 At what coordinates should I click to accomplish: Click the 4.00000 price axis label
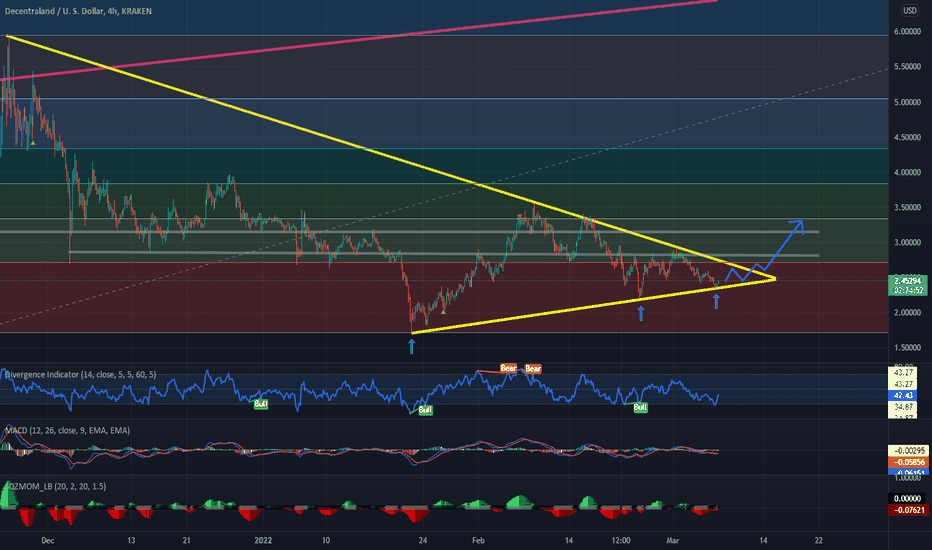907,172
